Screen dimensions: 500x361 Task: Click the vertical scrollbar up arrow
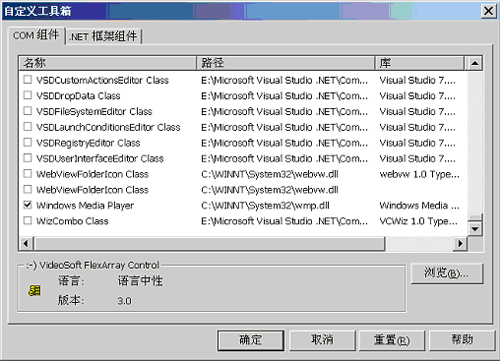[x=475, y=63]
